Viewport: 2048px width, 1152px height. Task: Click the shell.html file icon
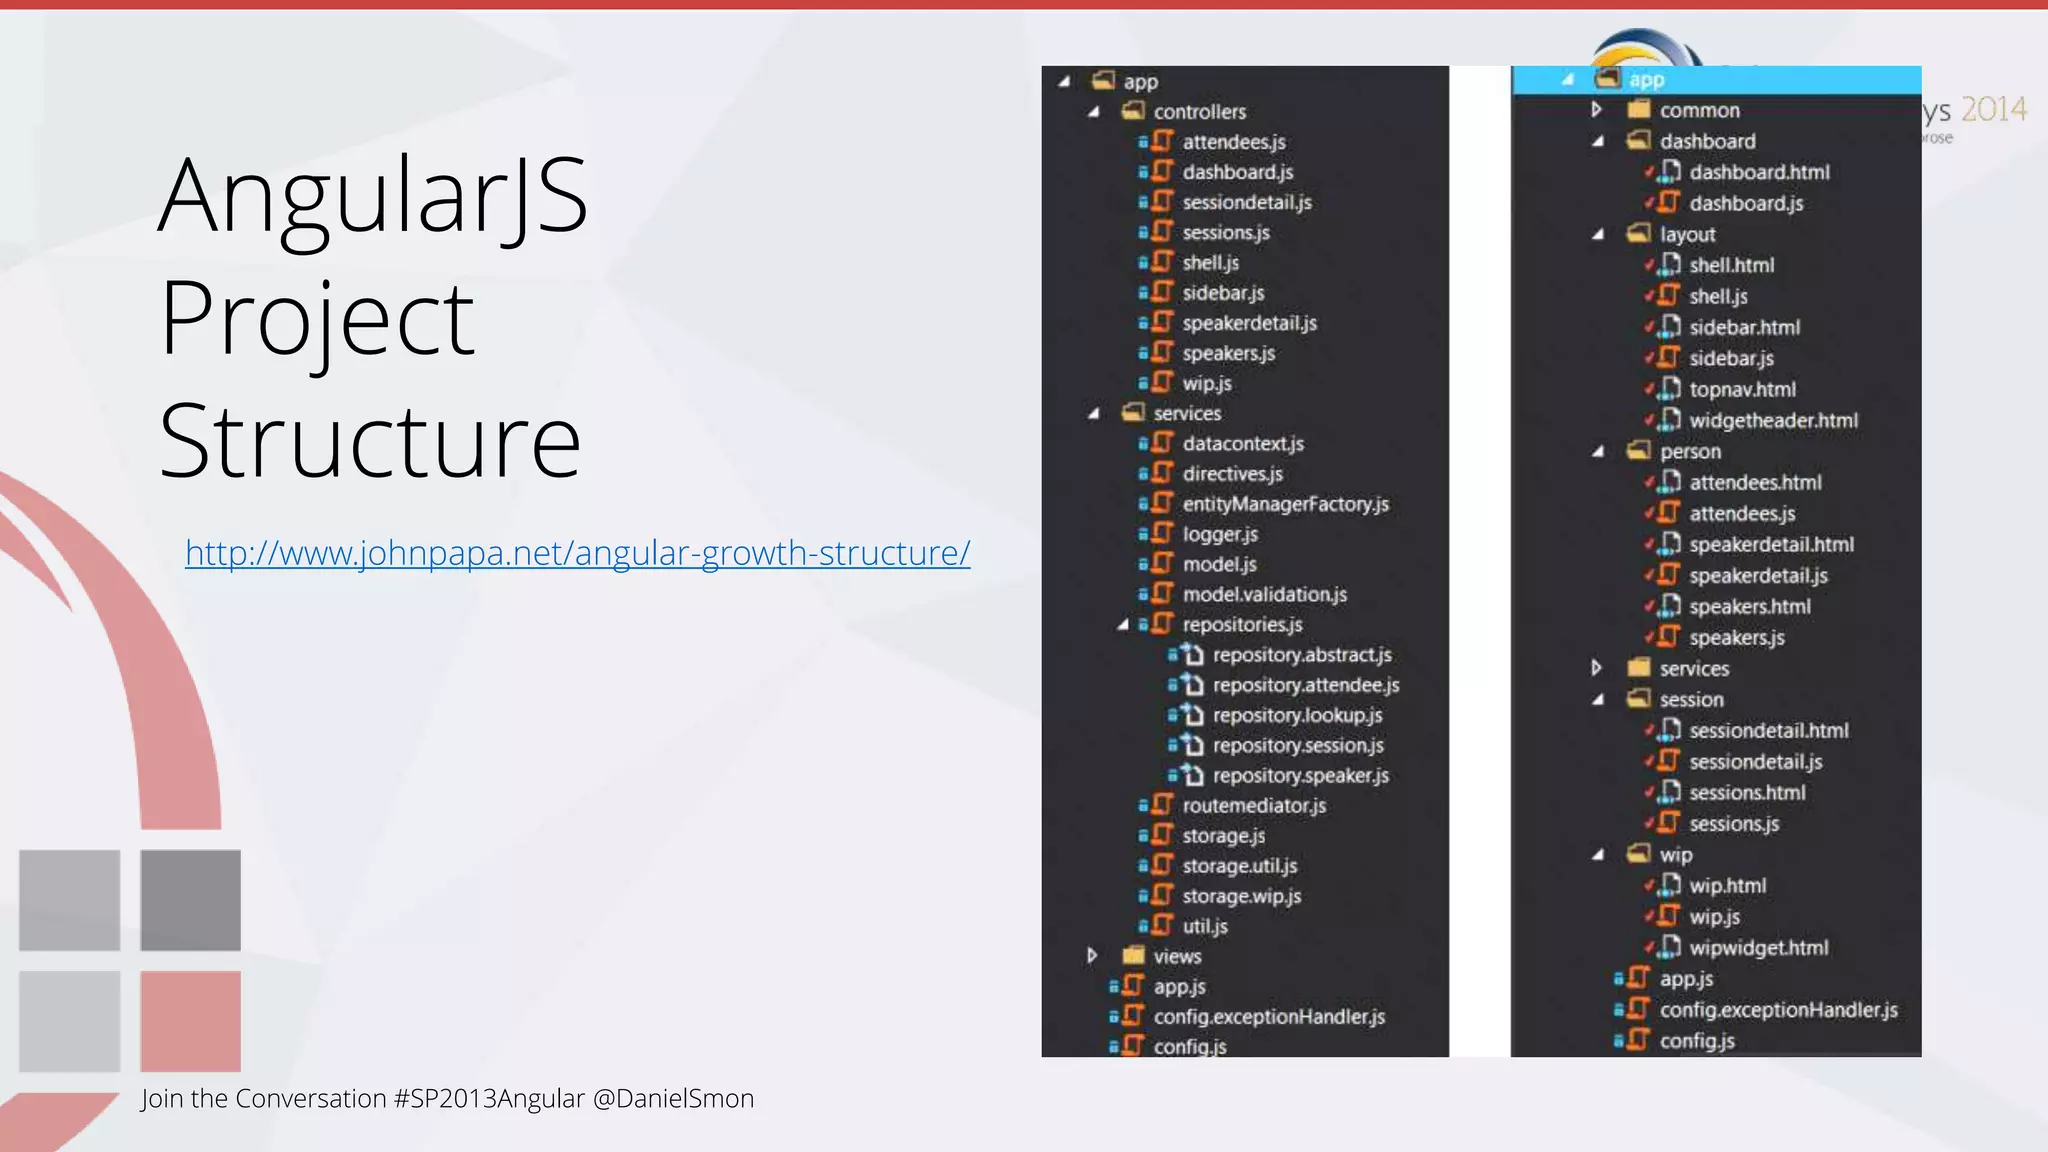click(x=1668, y=265)
